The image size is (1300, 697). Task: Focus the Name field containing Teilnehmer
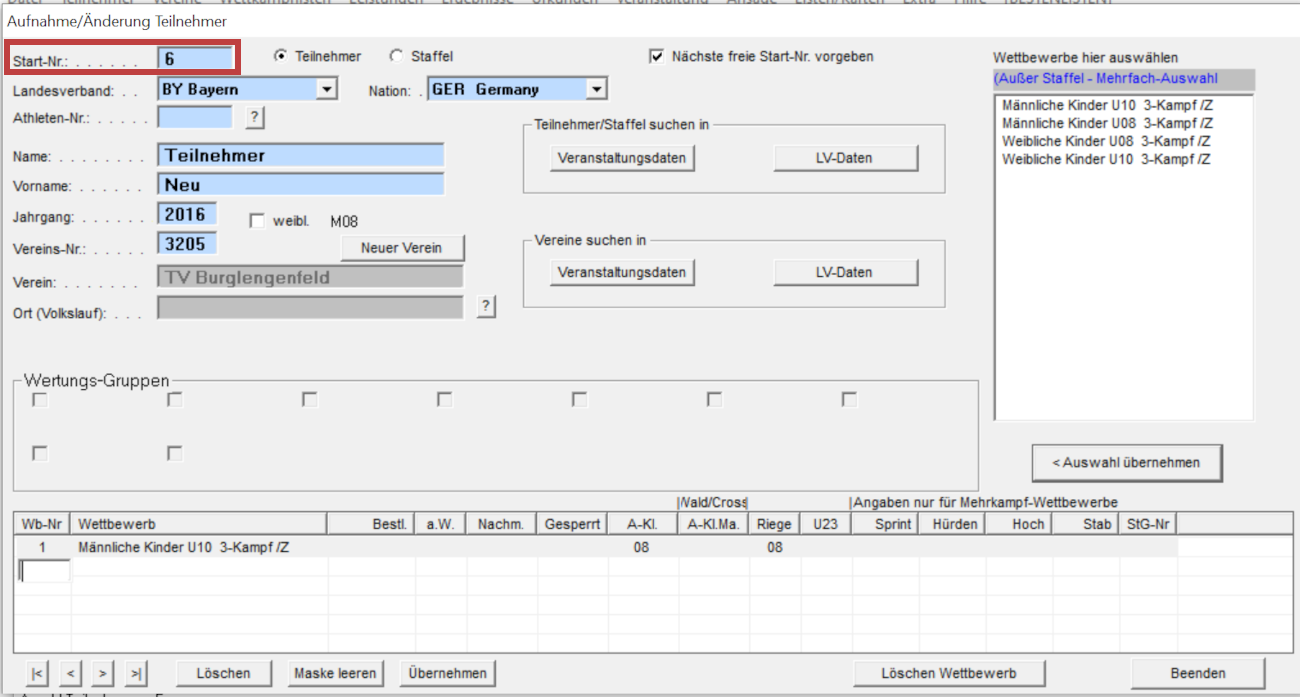tap(300, 156)
